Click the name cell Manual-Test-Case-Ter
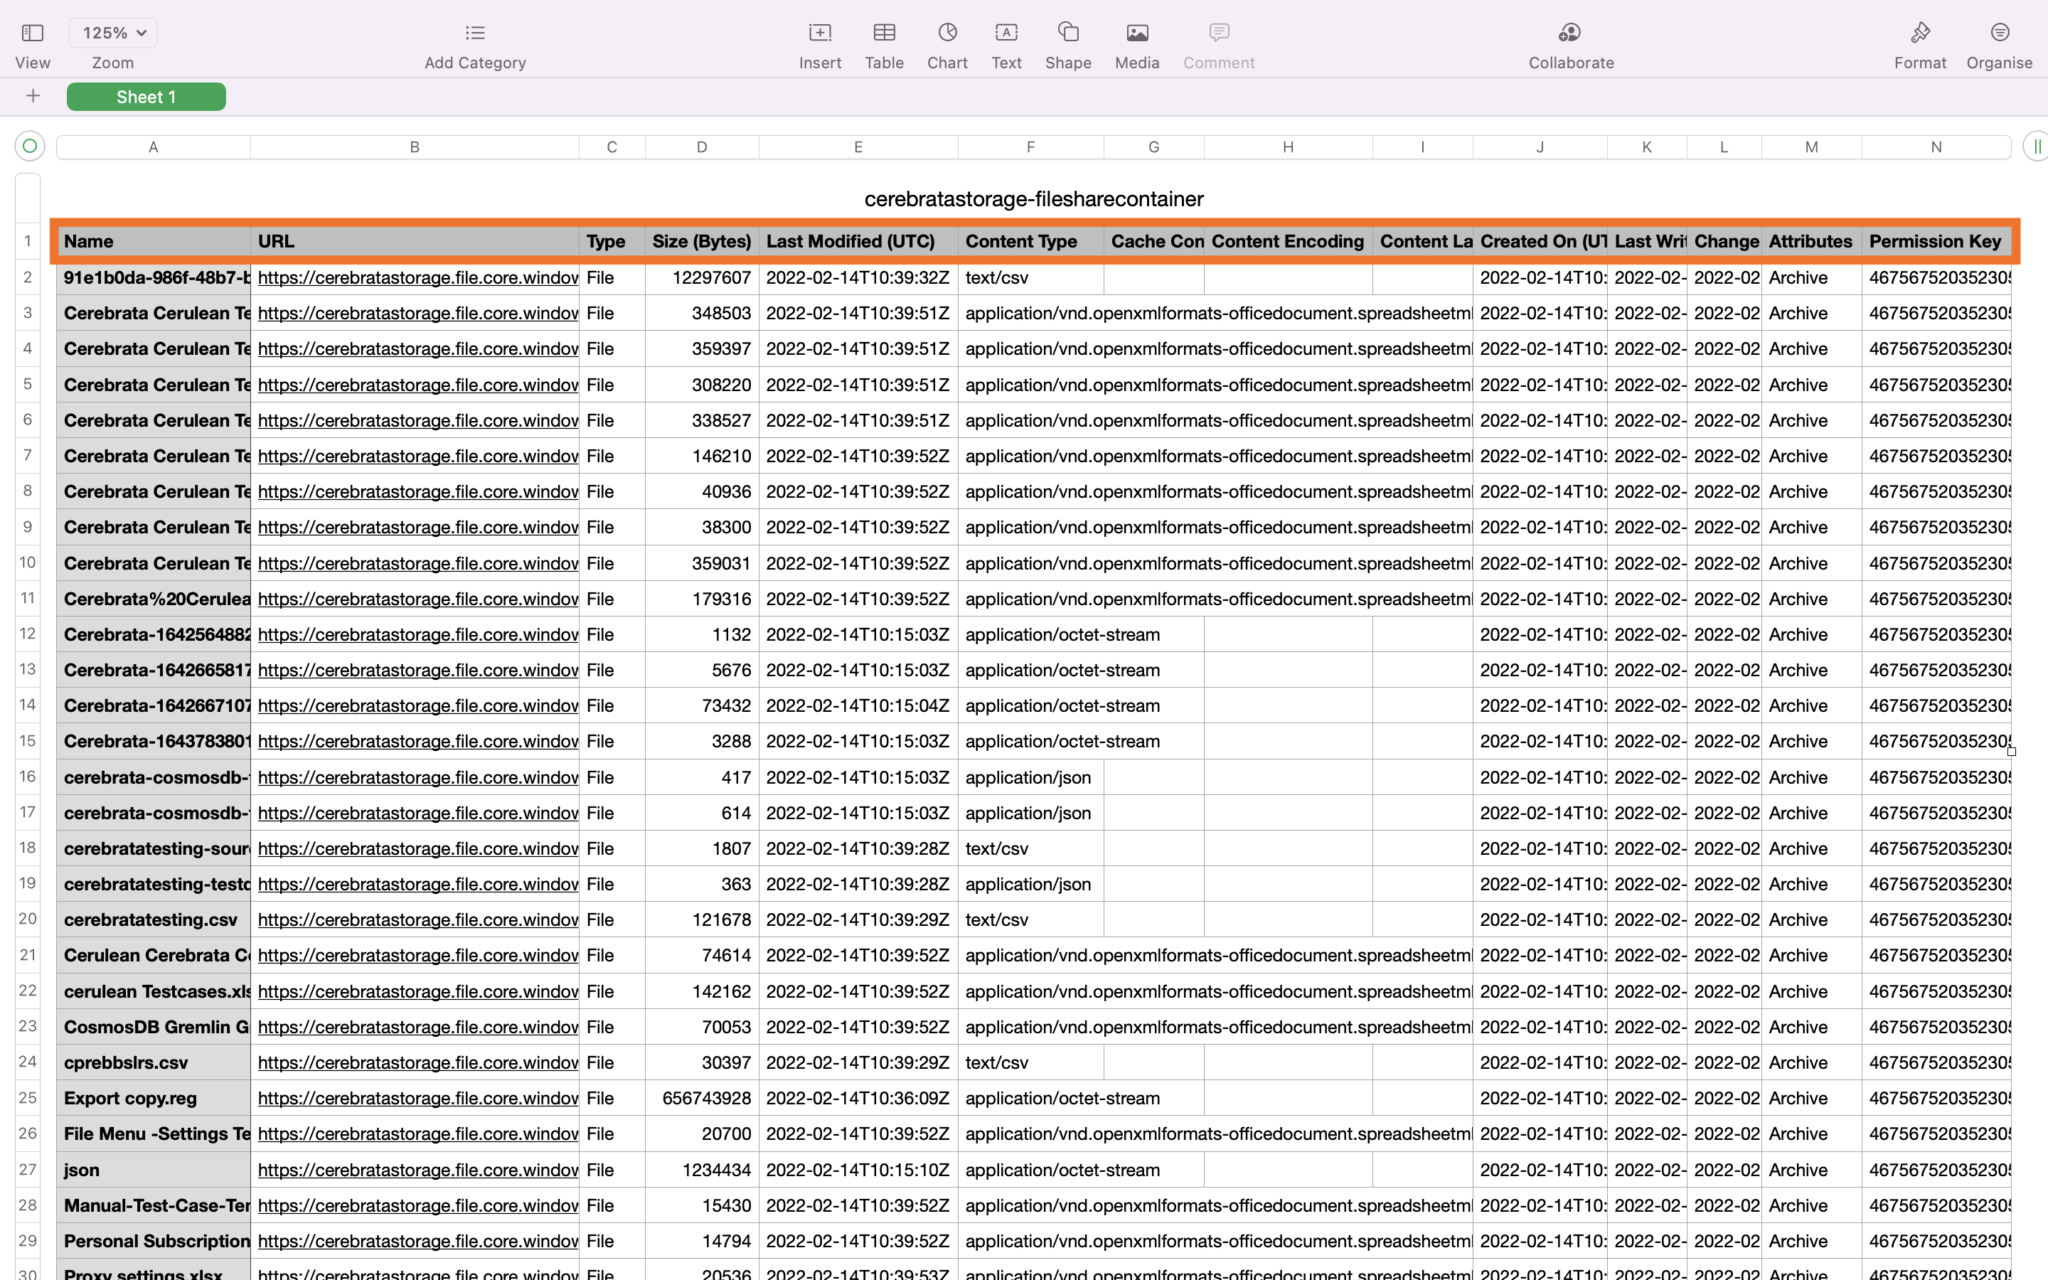The height and width of the screenshot is (1280, 2048). tap(153, 1206)
